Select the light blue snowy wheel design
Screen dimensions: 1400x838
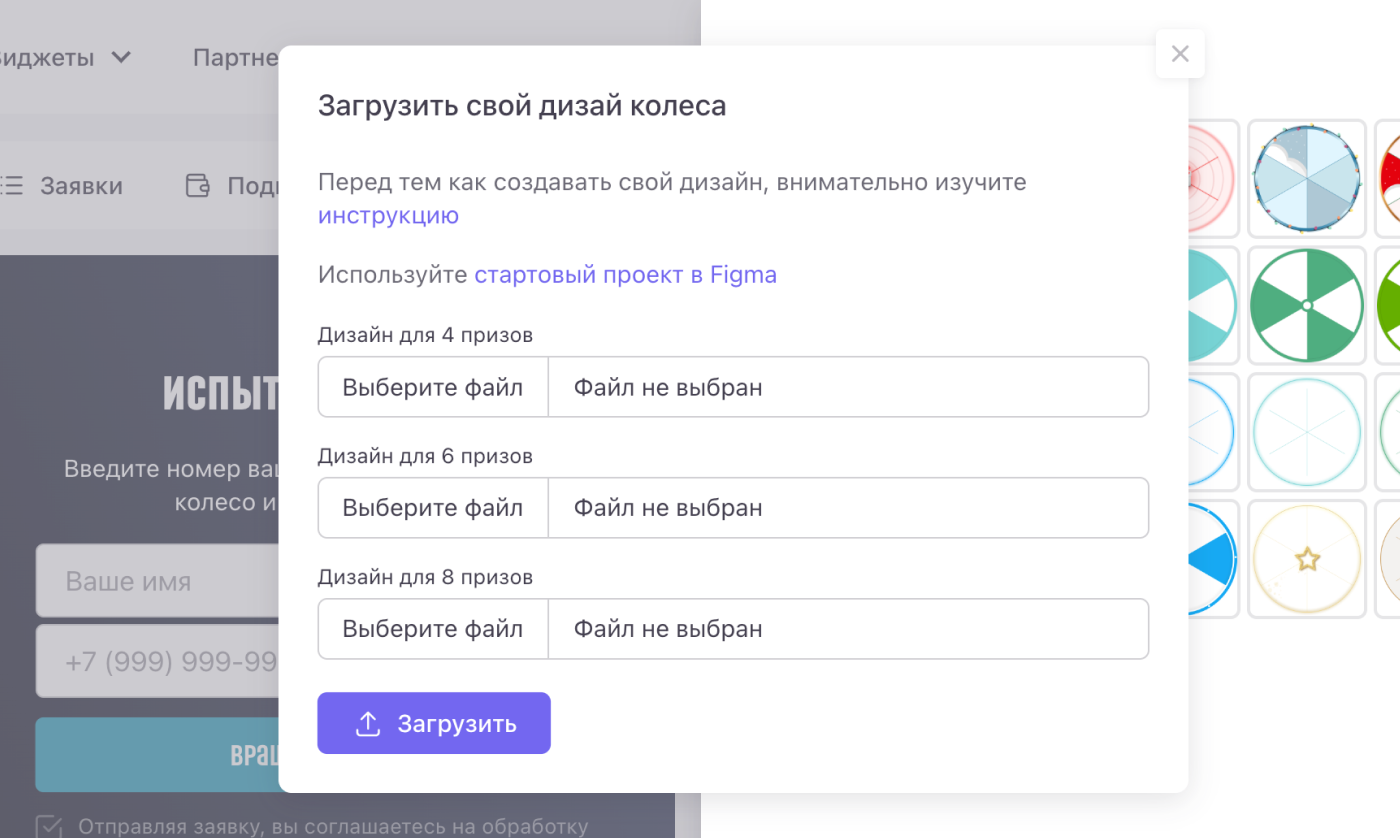tap(1307, 178)
